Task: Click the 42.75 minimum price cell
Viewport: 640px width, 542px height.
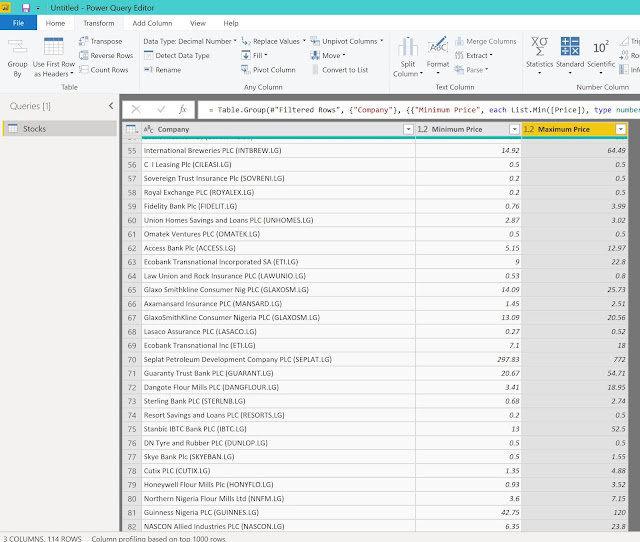Action: [x=468, y=513]
